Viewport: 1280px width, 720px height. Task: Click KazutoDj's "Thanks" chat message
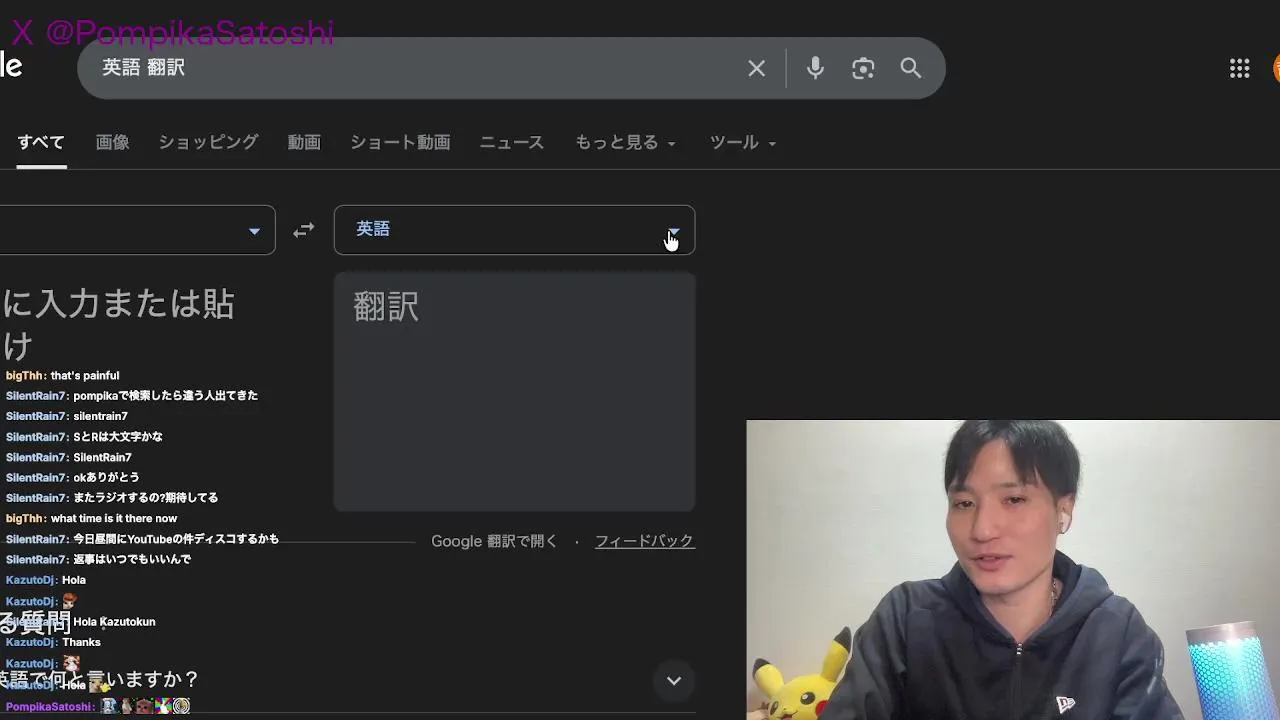[81, 643]
